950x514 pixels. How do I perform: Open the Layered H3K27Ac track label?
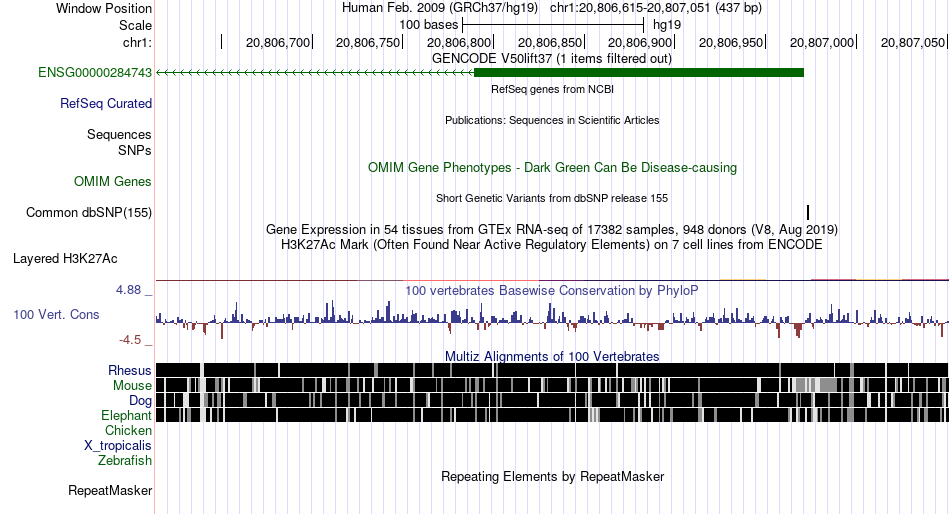tap(65, 259)
